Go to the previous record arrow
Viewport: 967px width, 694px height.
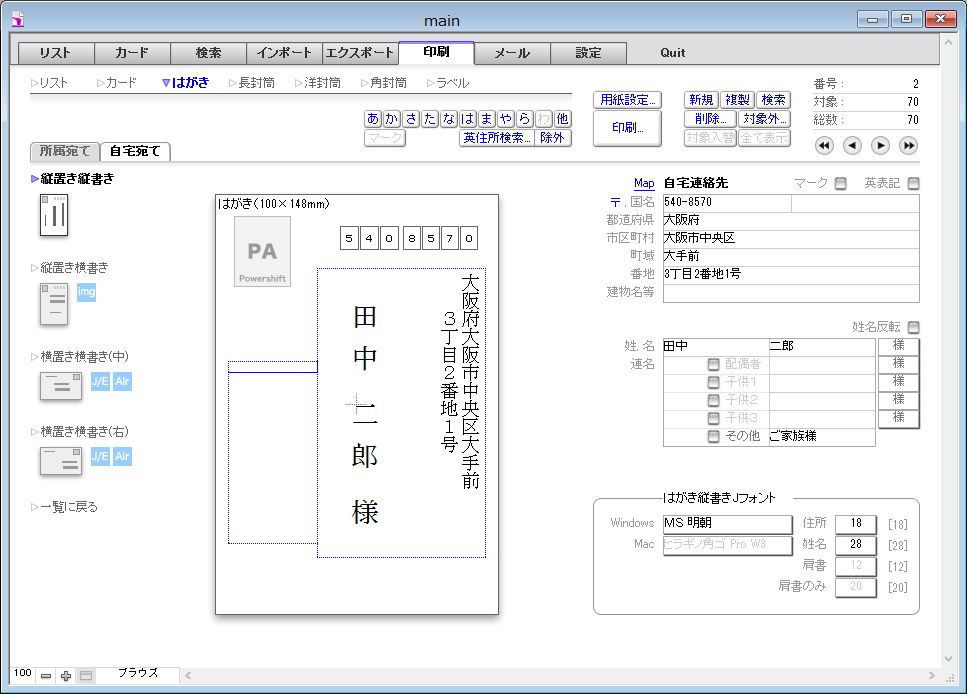pos(852,146)
